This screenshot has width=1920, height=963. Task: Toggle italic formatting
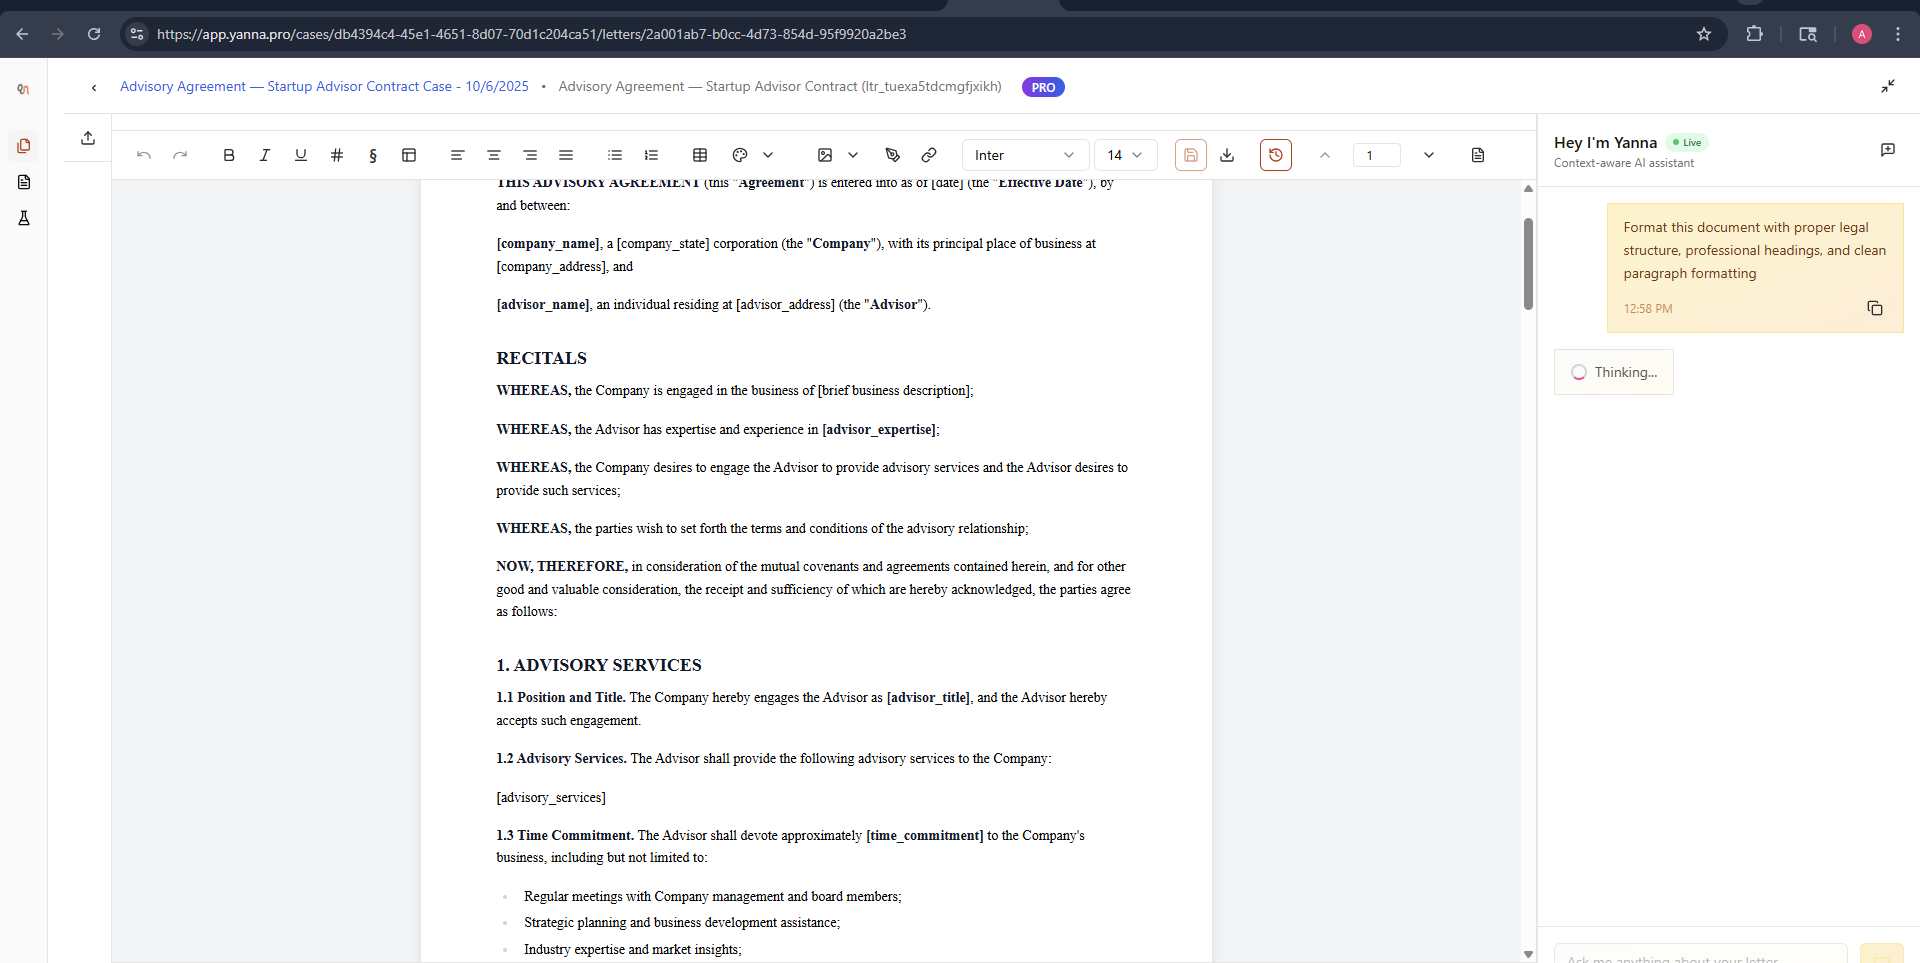point(265,155)
